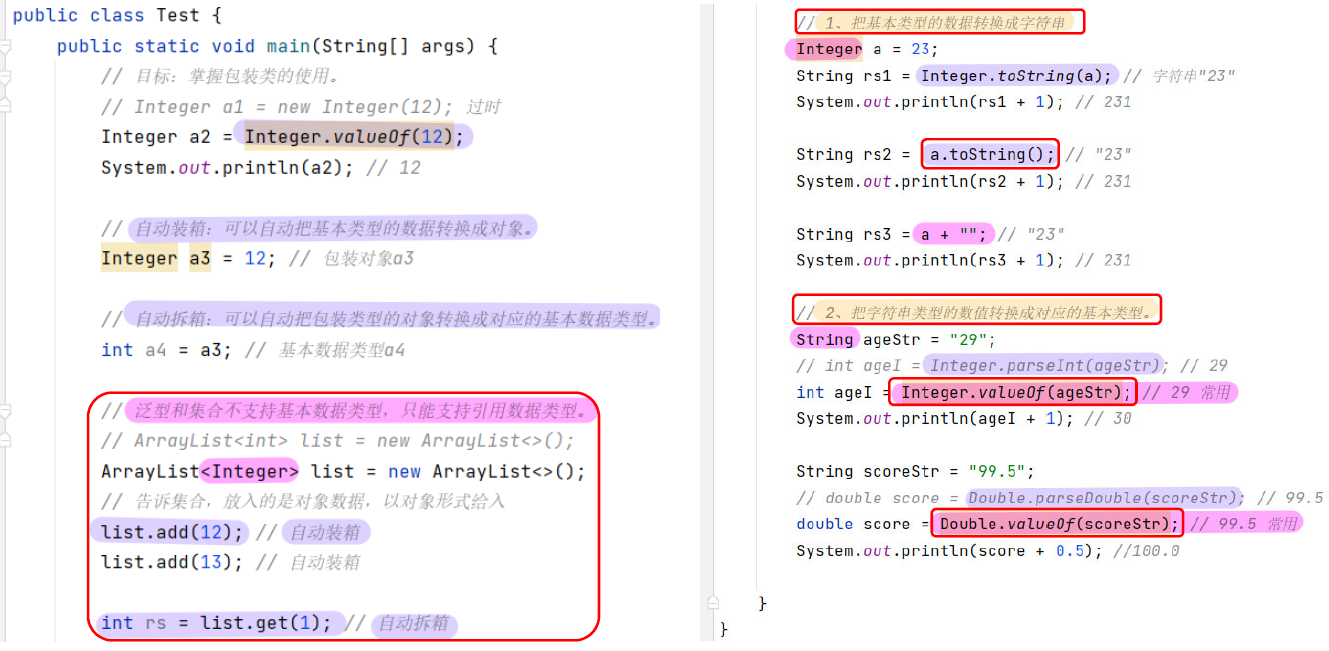
Task: Click fold end marker beside '// Integer a1' comment
Action: pos(5,104)
